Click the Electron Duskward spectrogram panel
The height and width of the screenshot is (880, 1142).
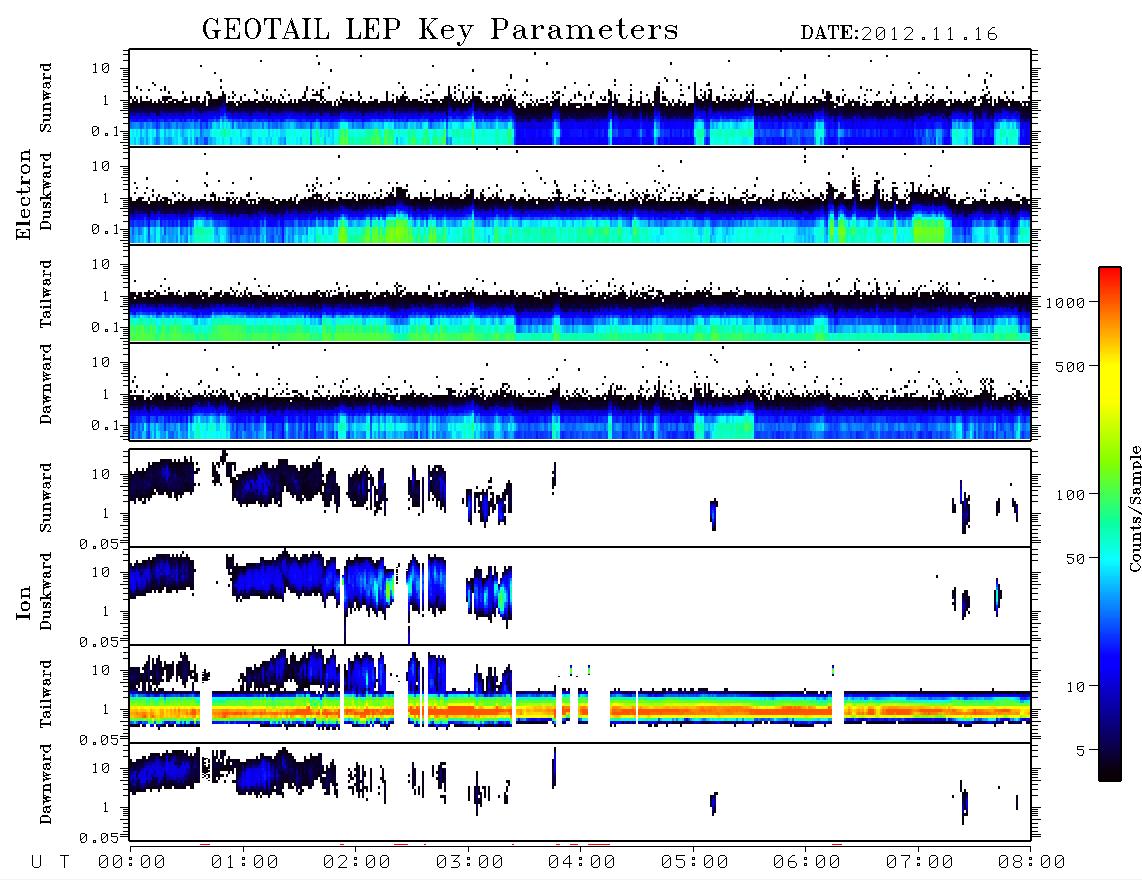(580, 196)
